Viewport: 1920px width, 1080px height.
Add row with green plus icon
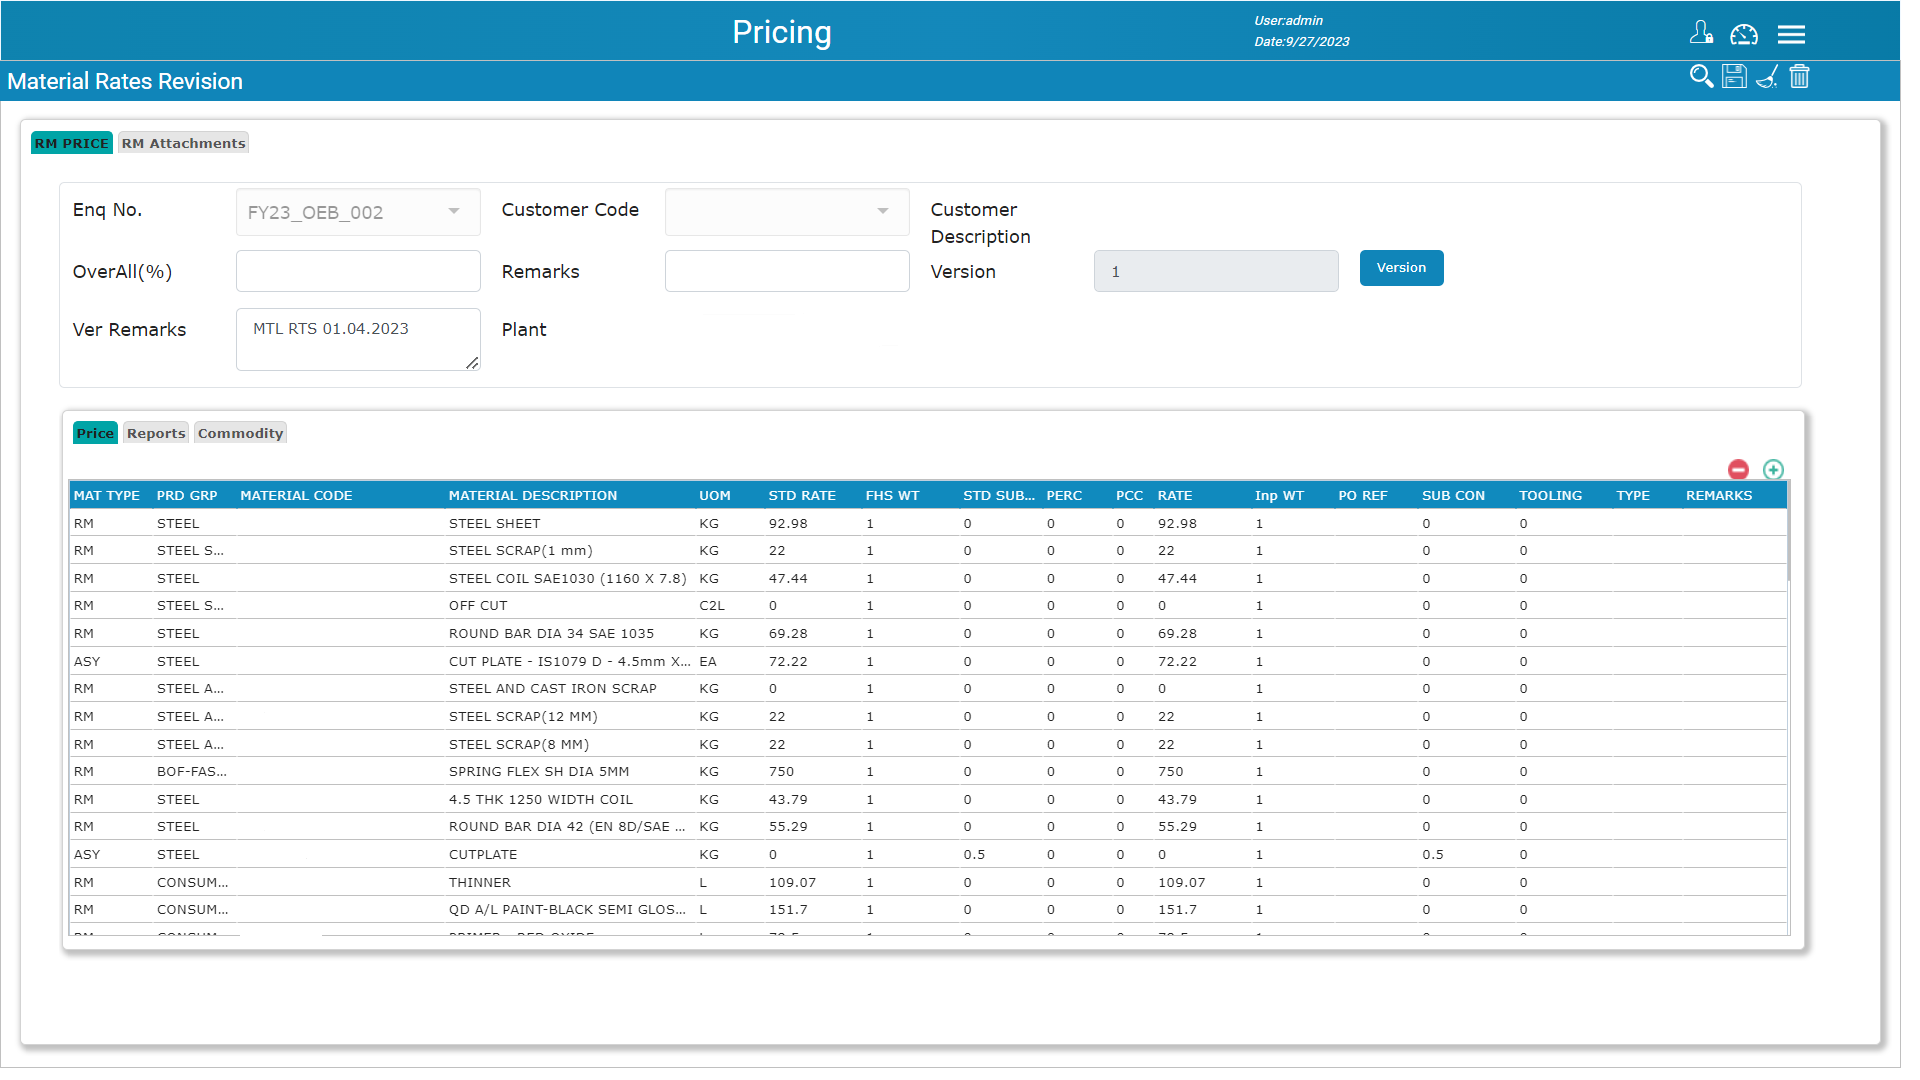click(1773, 470)
